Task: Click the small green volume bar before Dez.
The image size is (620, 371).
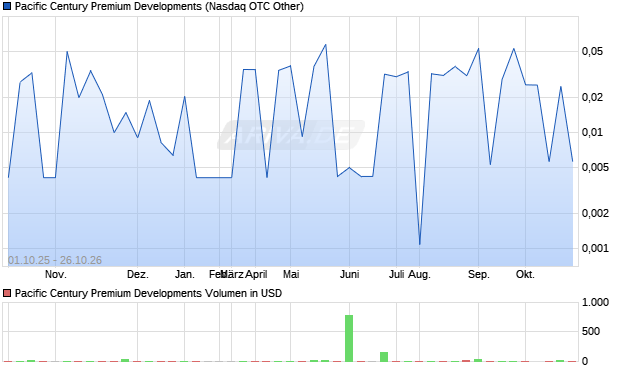Action: pos(125,360)
